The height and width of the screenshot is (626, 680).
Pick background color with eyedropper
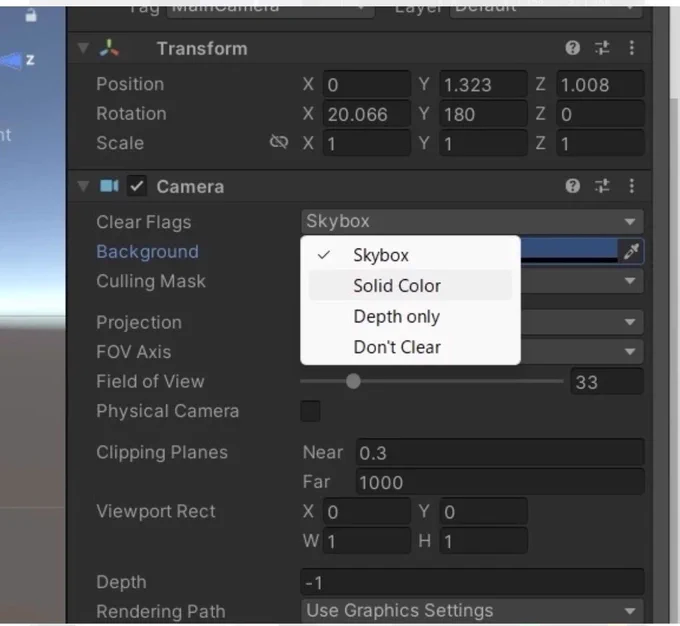[631, 251]
